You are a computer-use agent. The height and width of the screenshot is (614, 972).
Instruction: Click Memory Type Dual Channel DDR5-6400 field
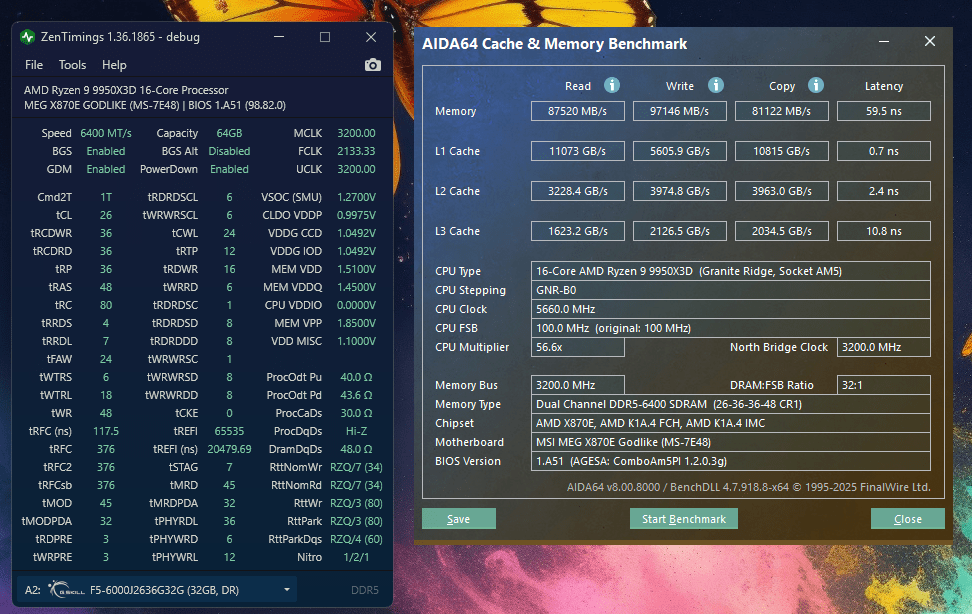tap(731, 404)
